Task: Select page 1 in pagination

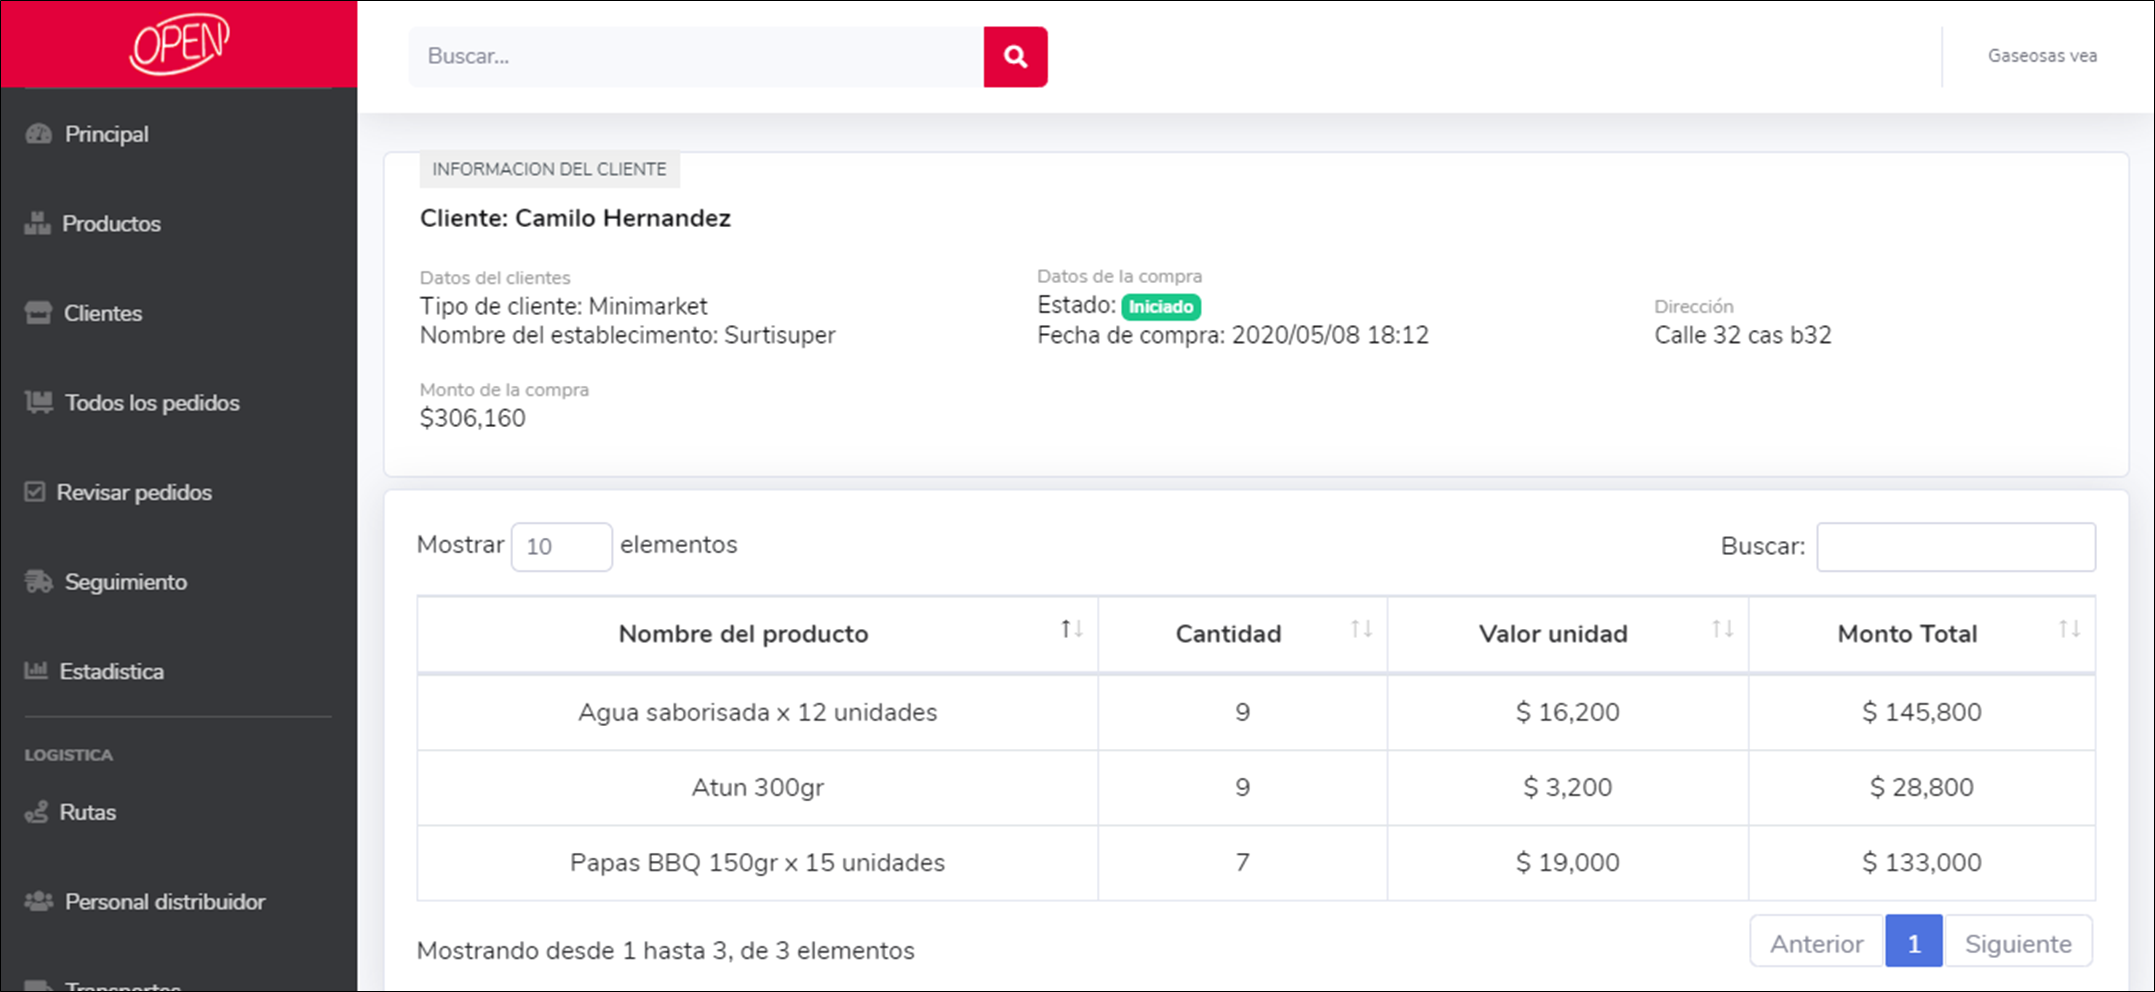Action: [x=1914, y=943]
